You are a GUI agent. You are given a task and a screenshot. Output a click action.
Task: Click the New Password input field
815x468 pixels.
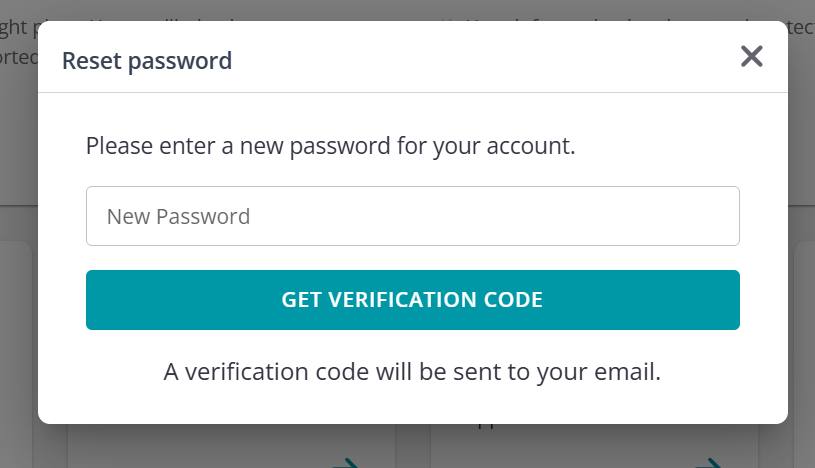(x=412, y=216)
